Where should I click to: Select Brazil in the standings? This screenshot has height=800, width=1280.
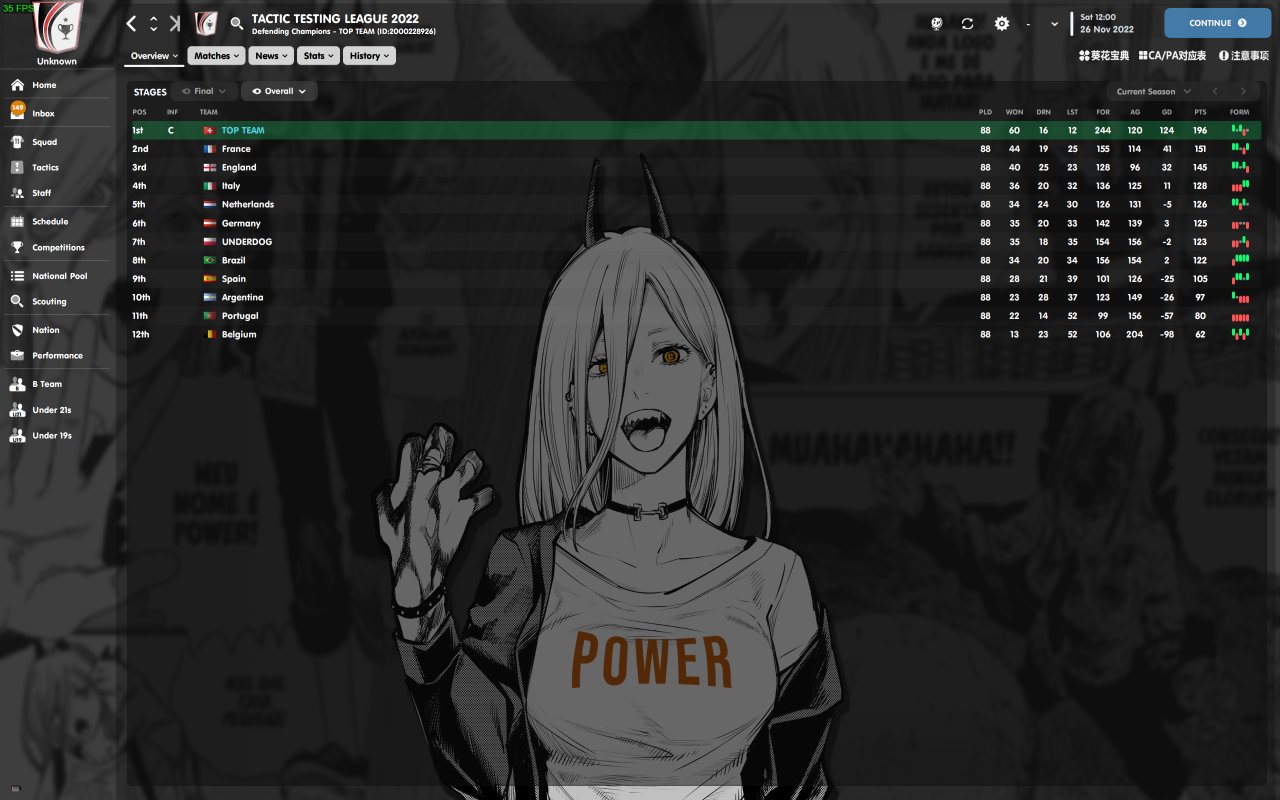point(233,260)
